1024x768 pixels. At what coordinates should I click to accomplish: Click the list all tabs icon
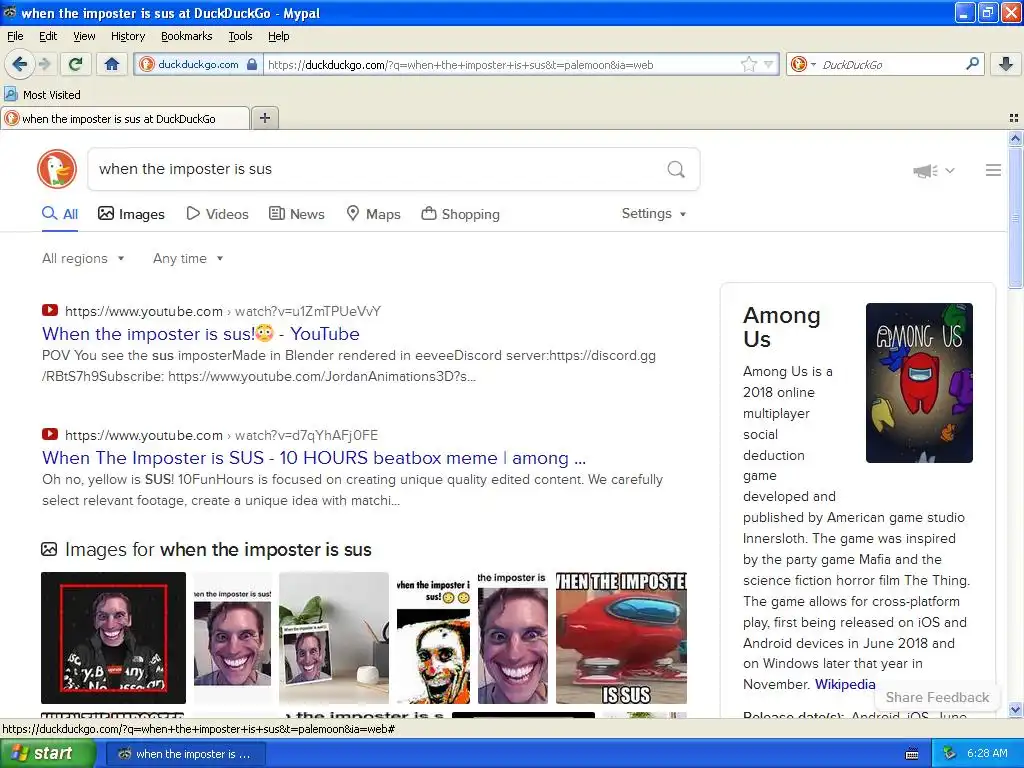click(1014, 118)
